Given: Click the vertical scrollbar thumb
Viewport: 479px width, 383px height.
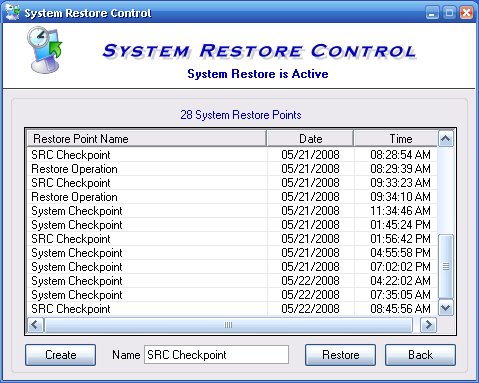Looking at the screenshot, I should 446,267.
